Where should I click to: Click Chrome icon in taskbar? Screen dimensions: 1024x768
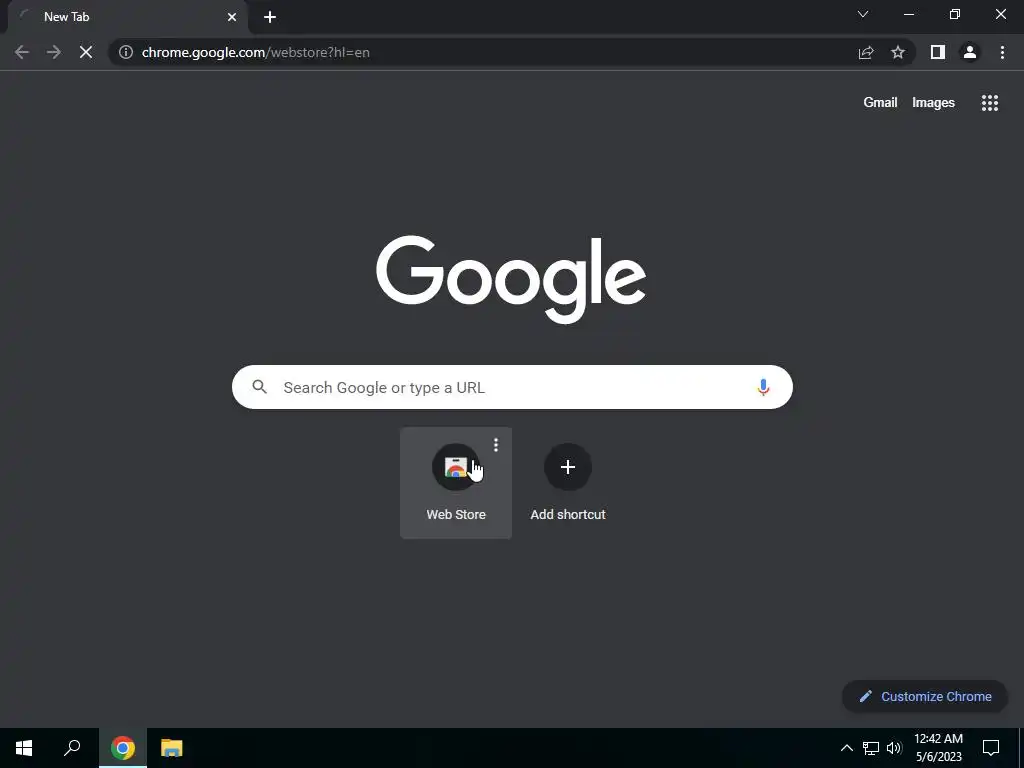coord(123,748)
